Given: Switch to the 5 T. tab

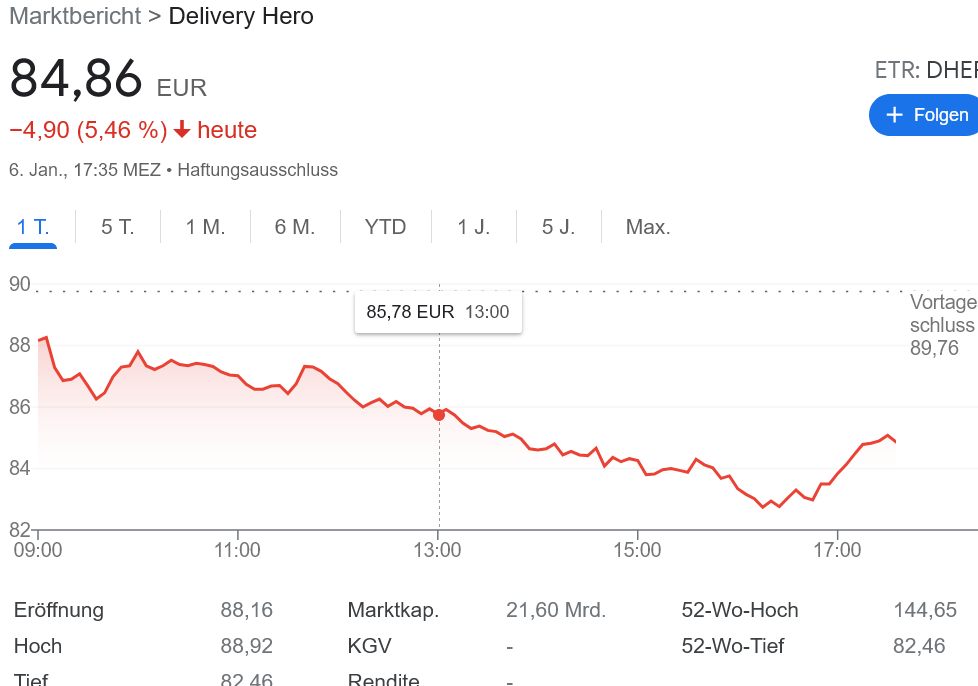Looking at the screenshot, I should pyautogui.click(x=117, y=227).
